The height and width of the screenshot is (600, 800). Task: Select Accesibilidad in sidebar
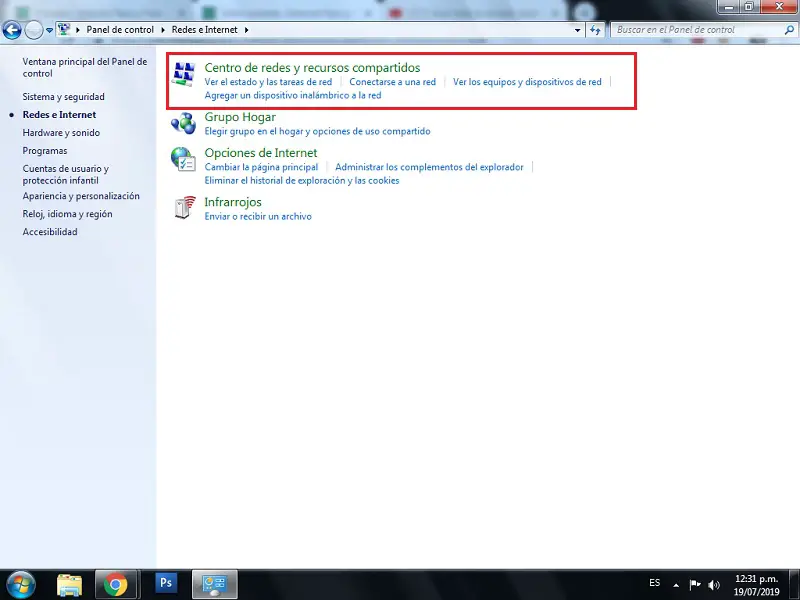click(x=50, y=232)
